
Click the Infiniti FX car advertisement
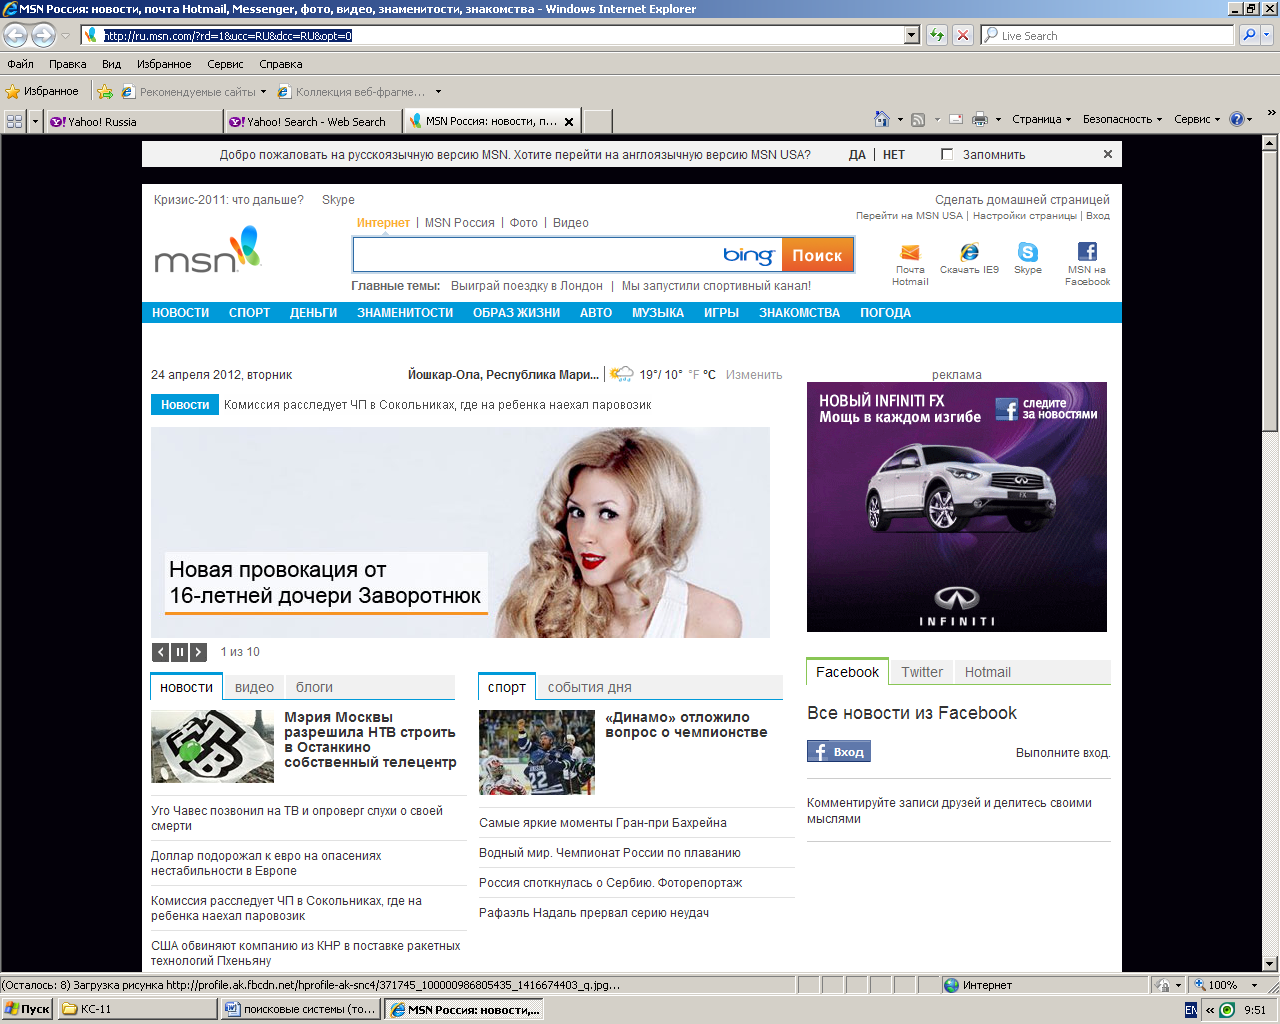point(957,507)
